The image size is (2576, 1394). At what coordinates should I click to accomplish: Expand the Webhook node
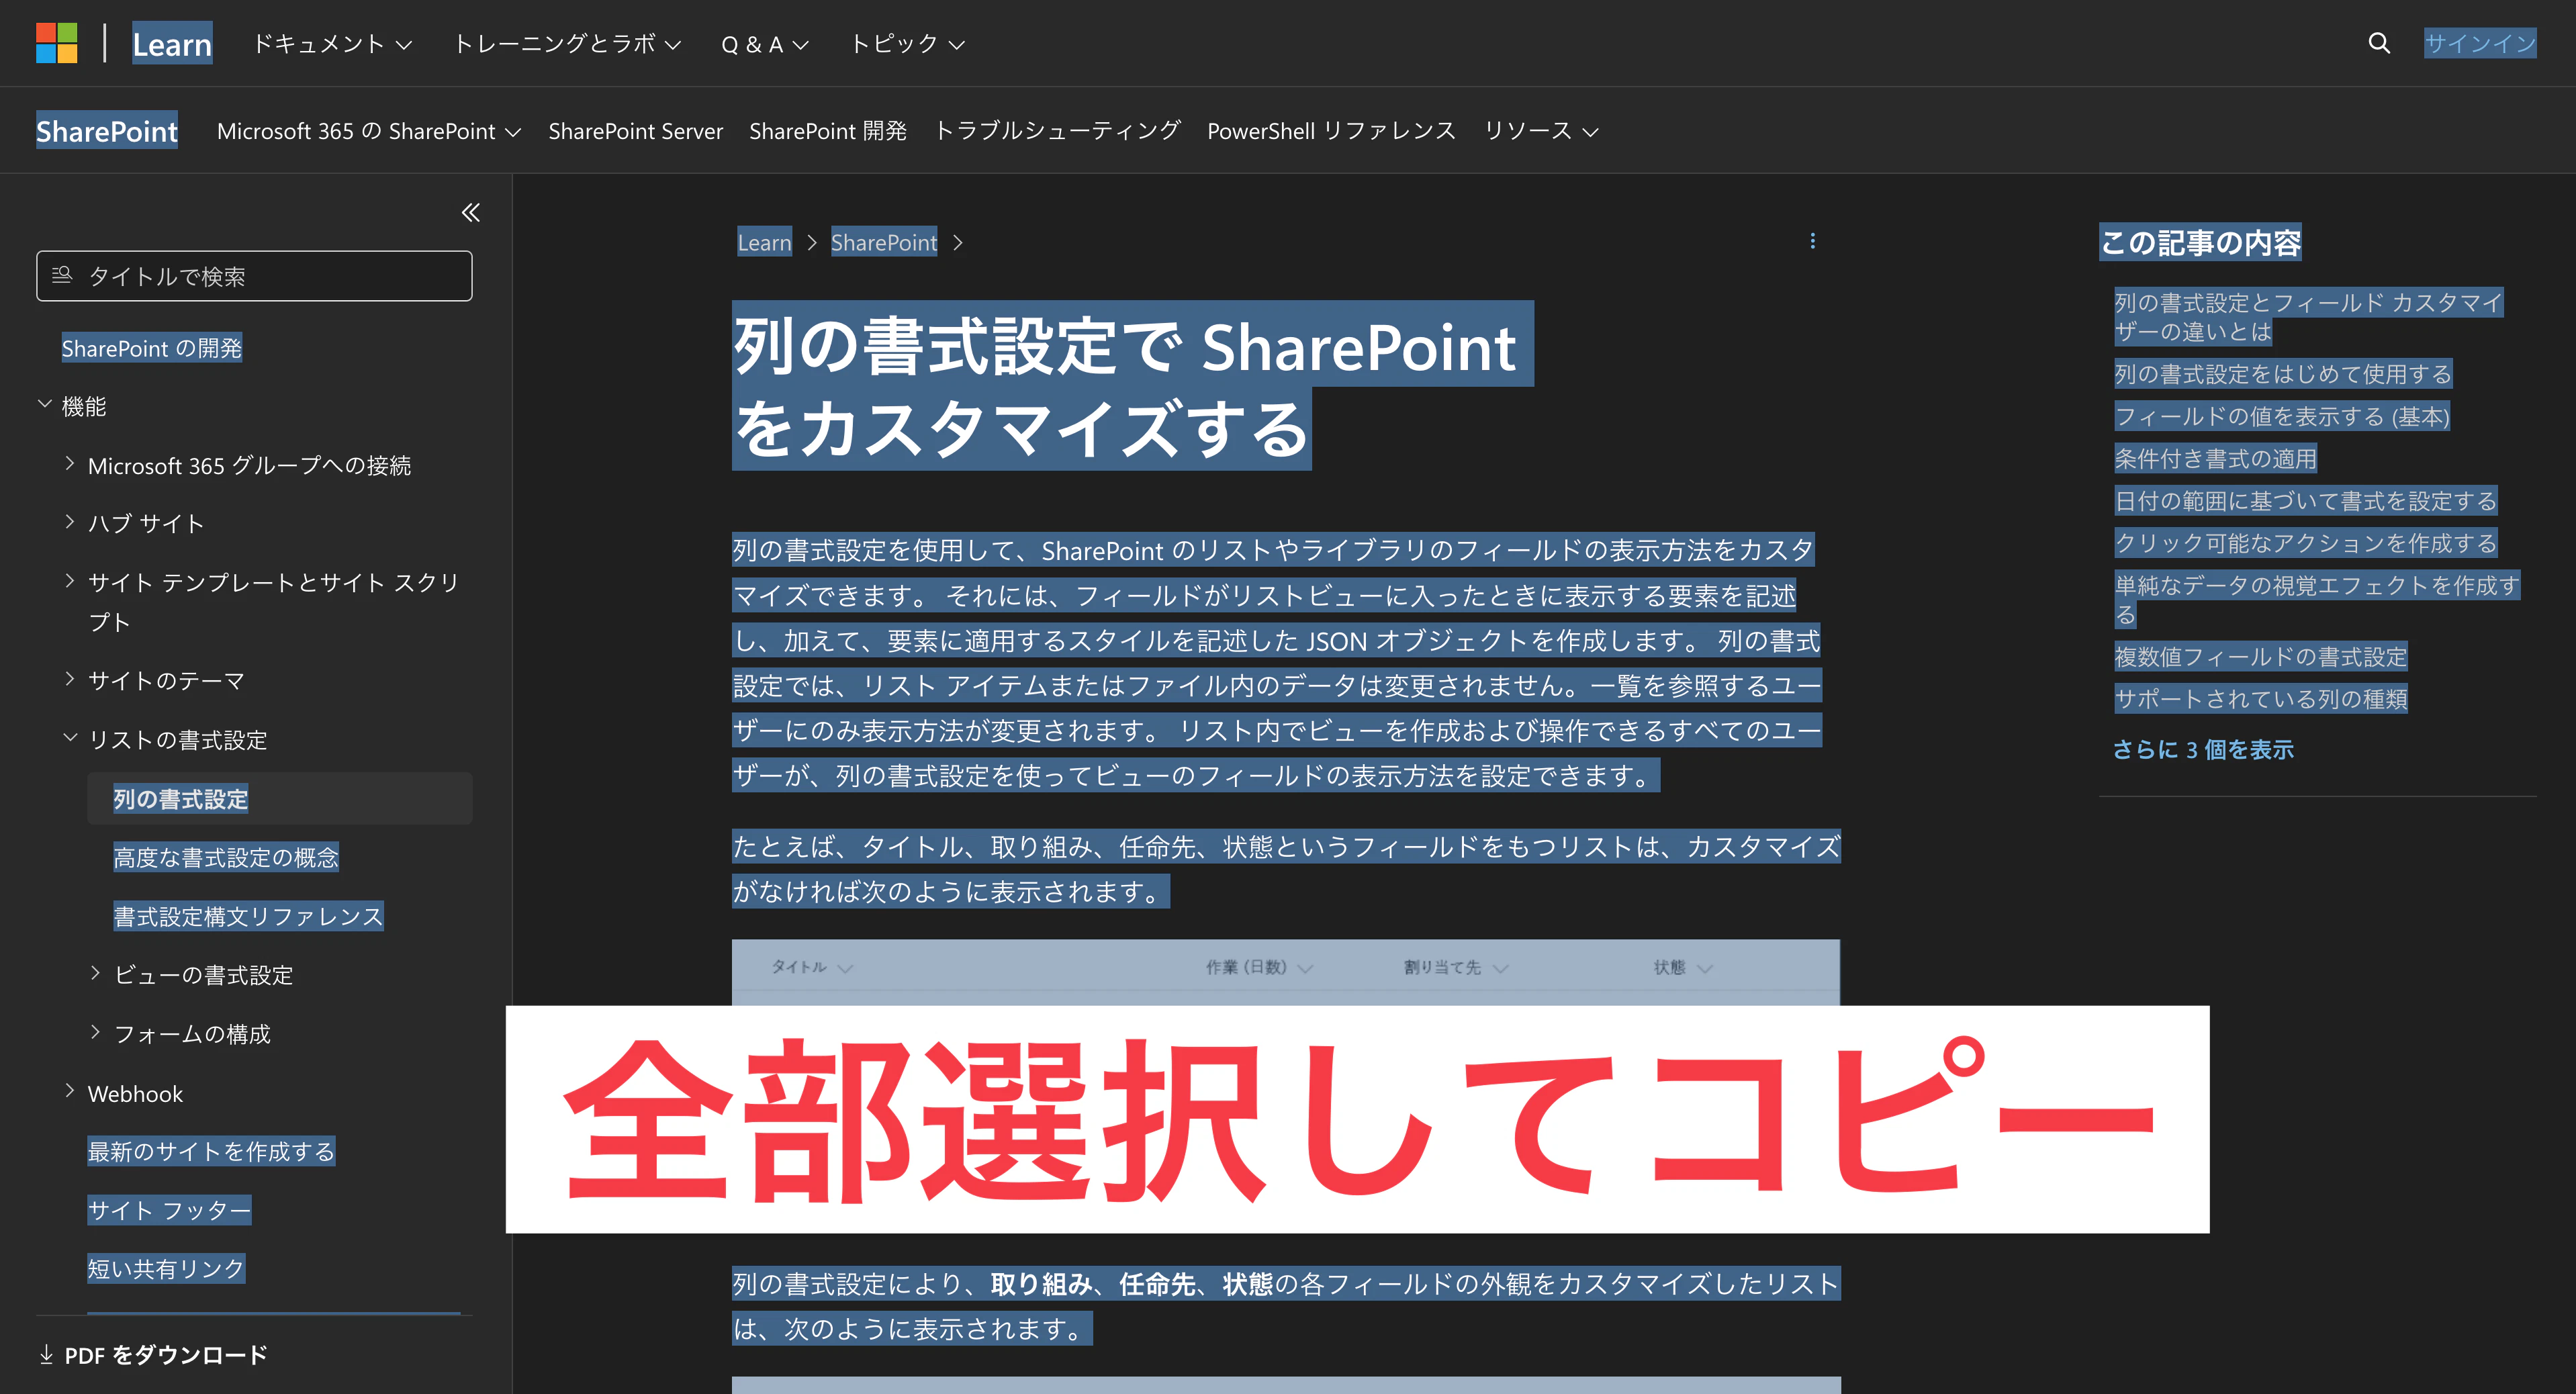(70, 1091)
